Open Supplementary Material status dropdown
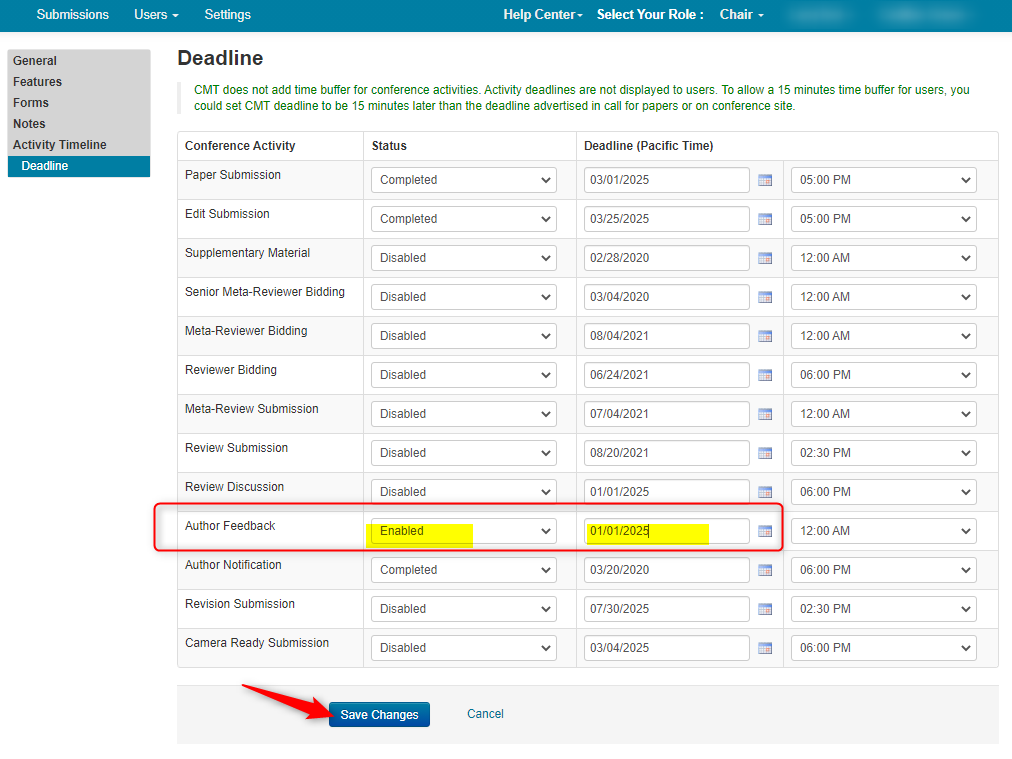The width and height of the screenshot is (1012, 759). [x=463, y=258]
